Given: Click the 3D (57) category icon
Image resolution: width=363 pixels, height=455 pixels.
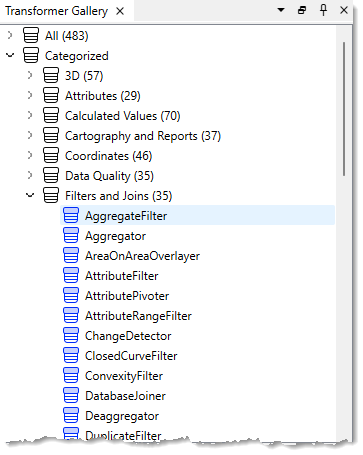Looking at the screenshot, I should [51, 75].
